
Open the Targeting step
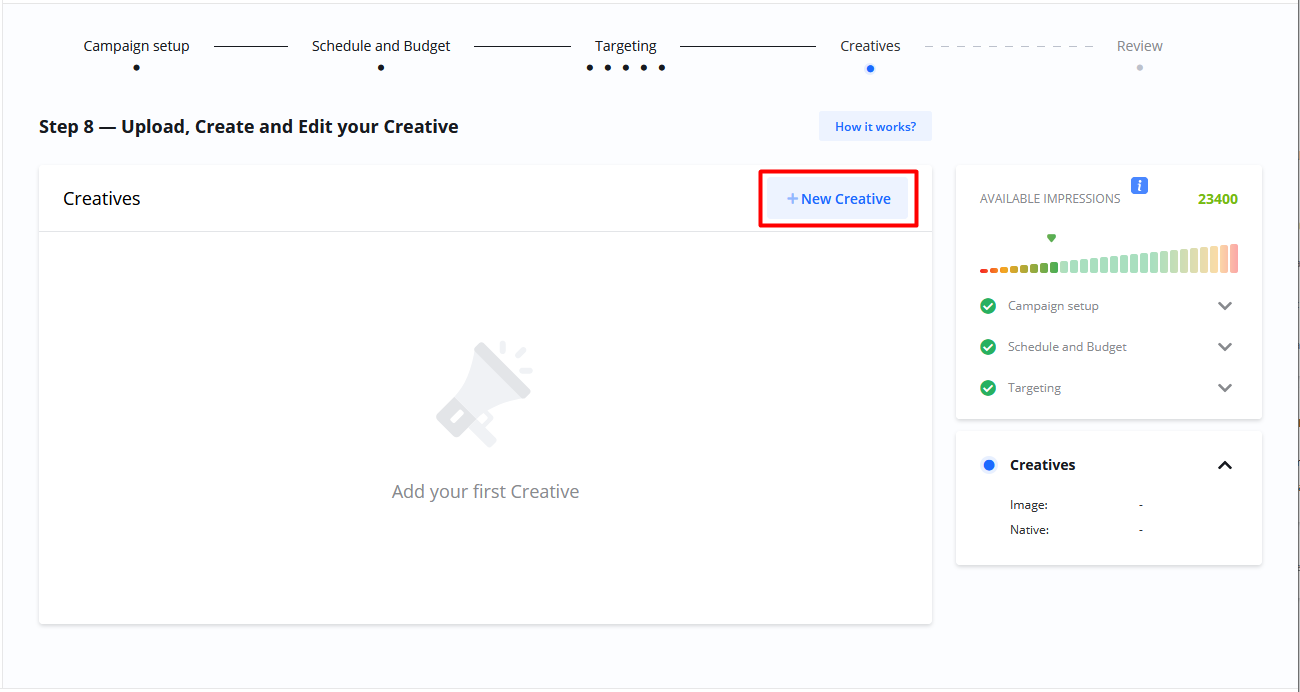(625, 46)
